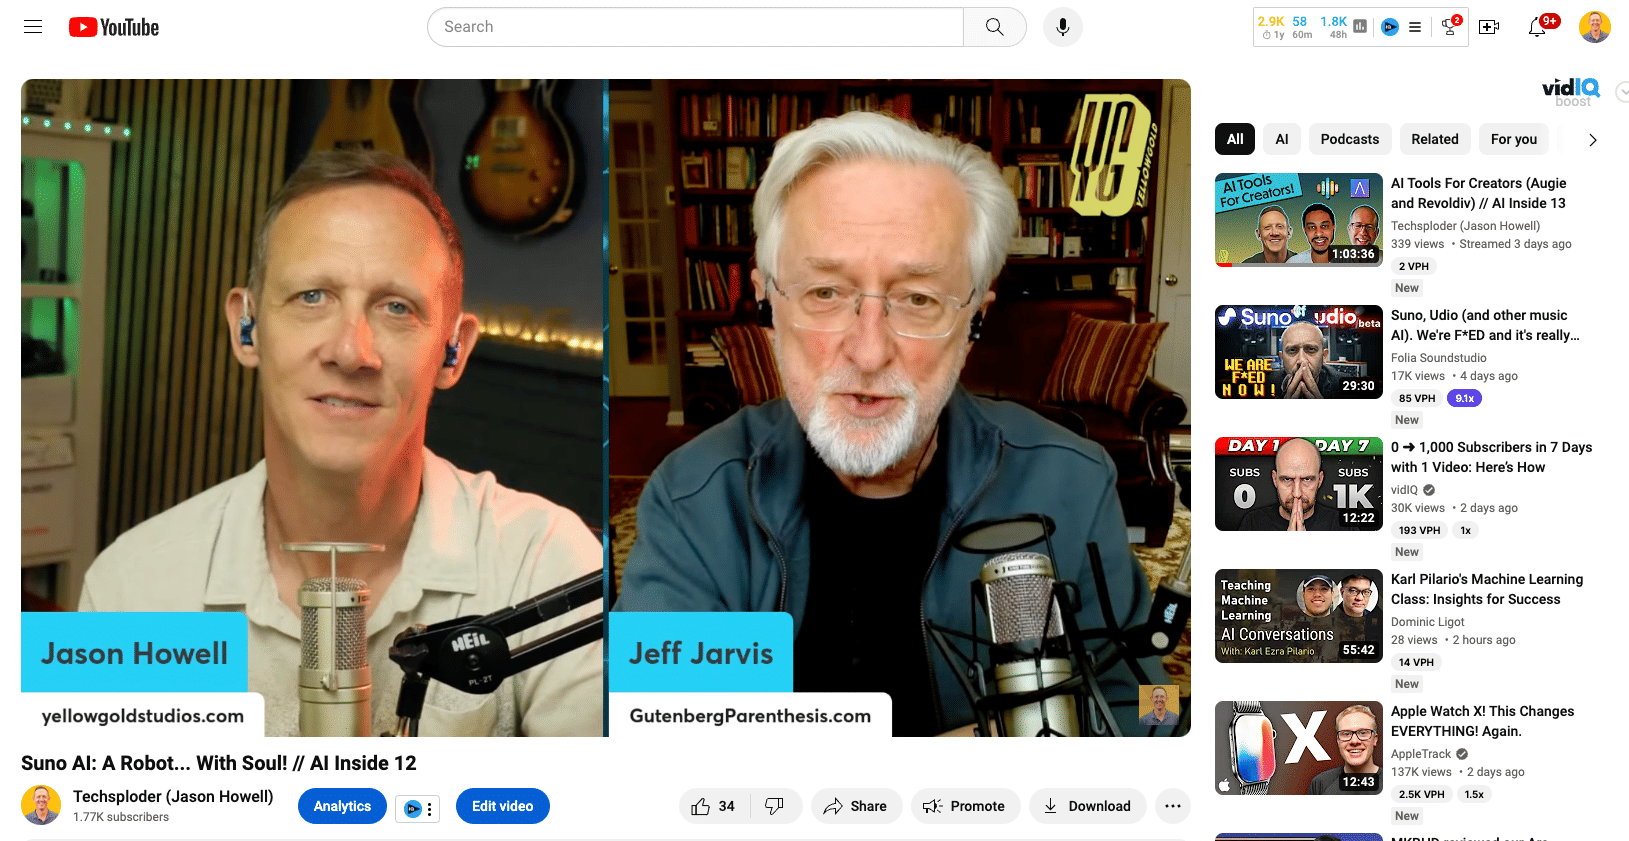
Task: Activate voice search microphone
Action: coord(1062,27)
